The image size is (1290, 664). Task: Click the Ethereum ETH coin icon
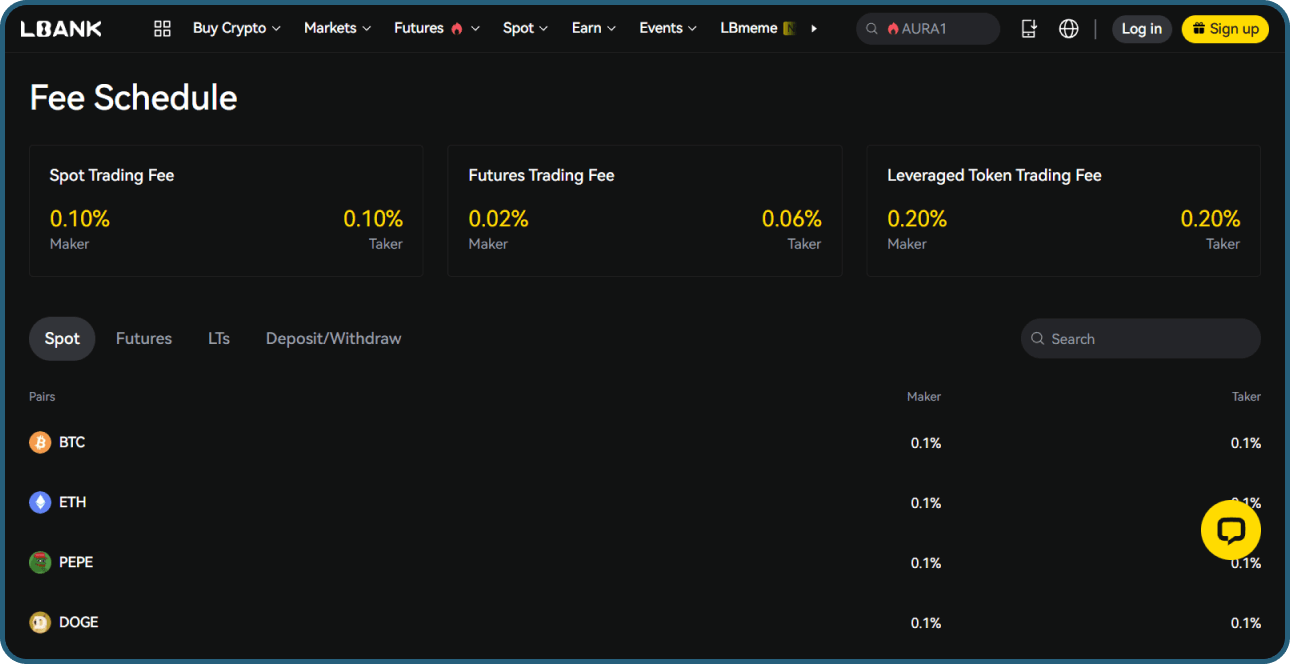pos(40,502)
